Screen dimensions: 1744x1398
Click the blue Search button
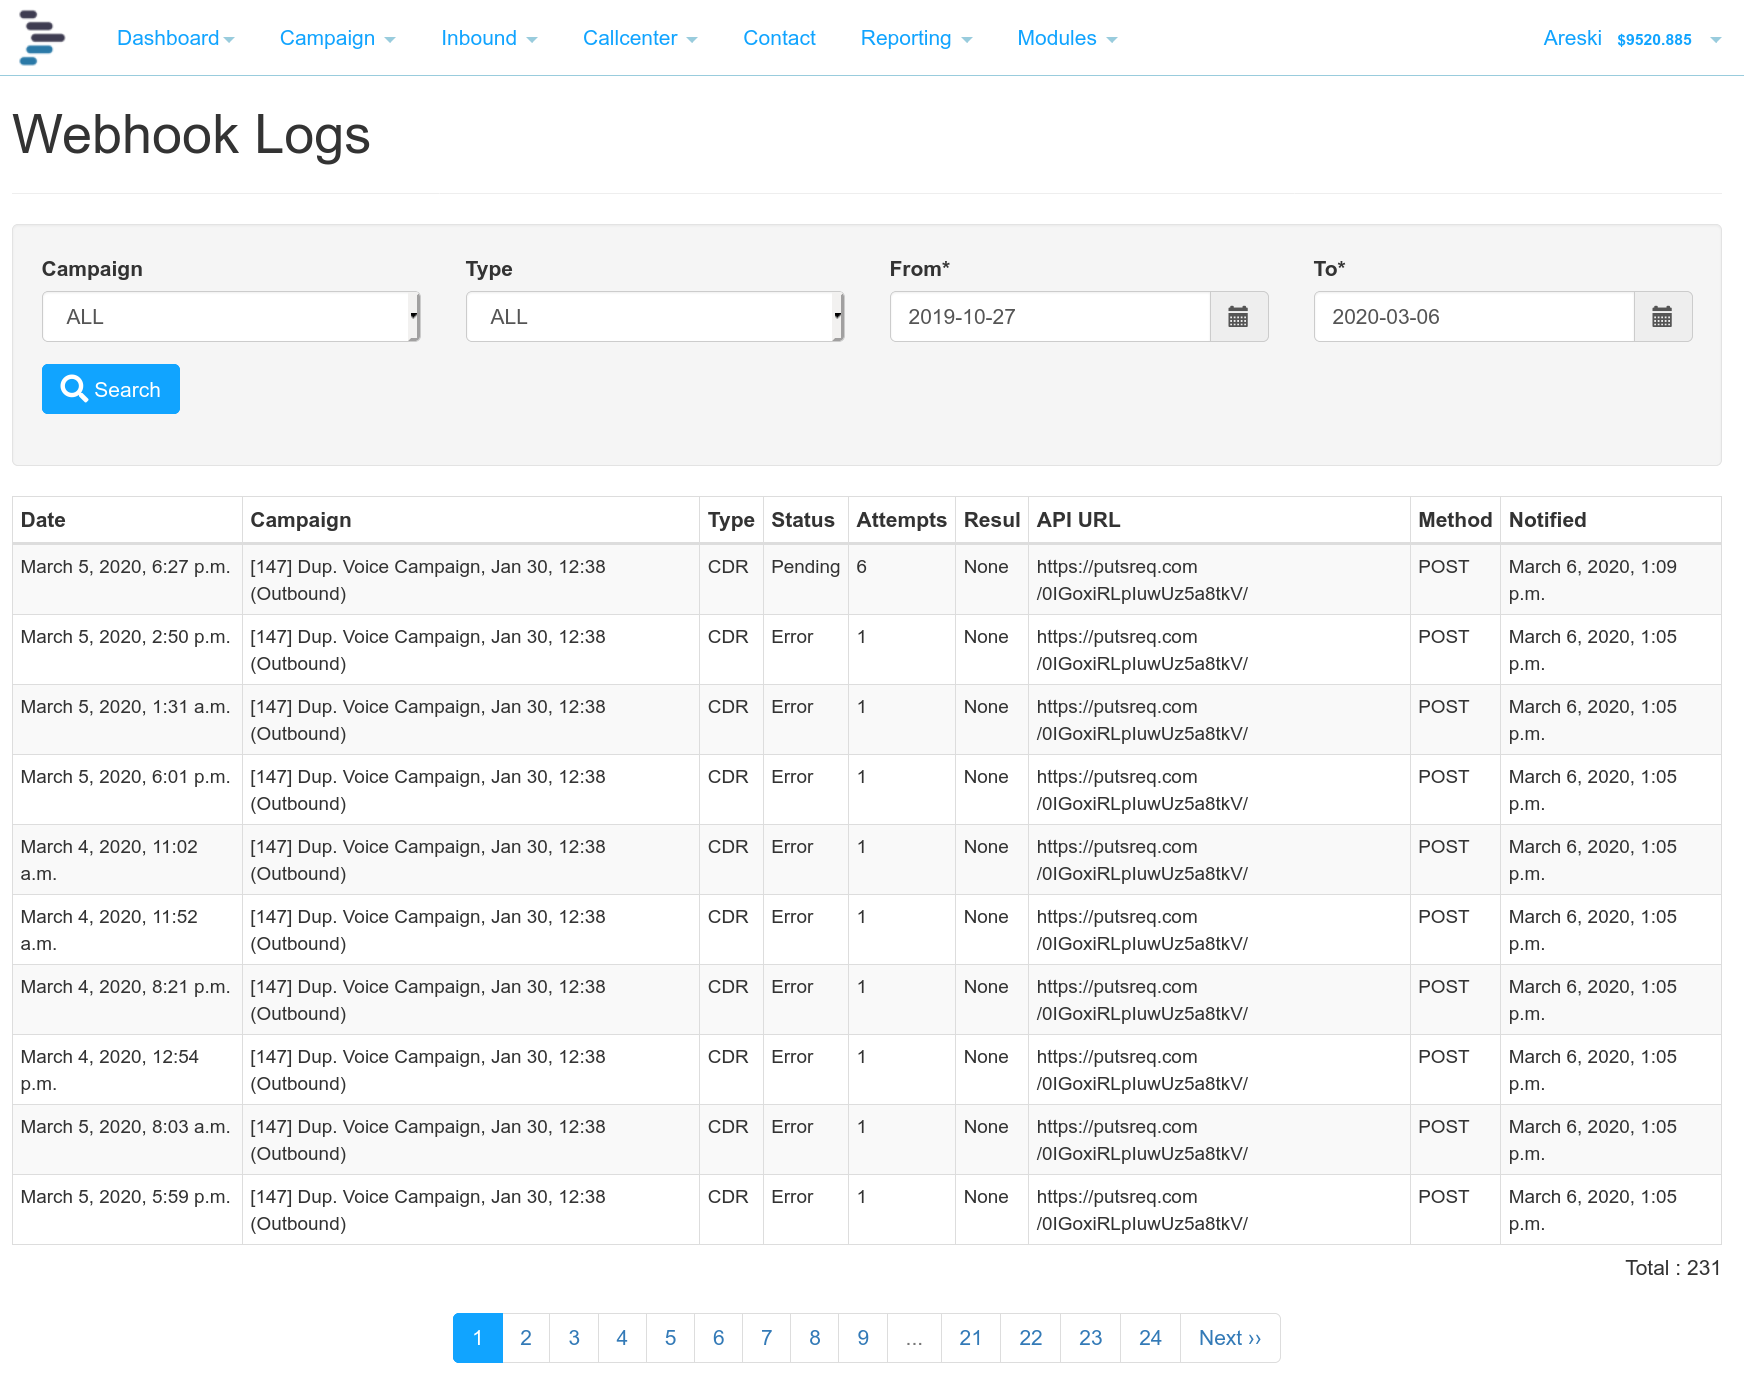click(111, 389)
